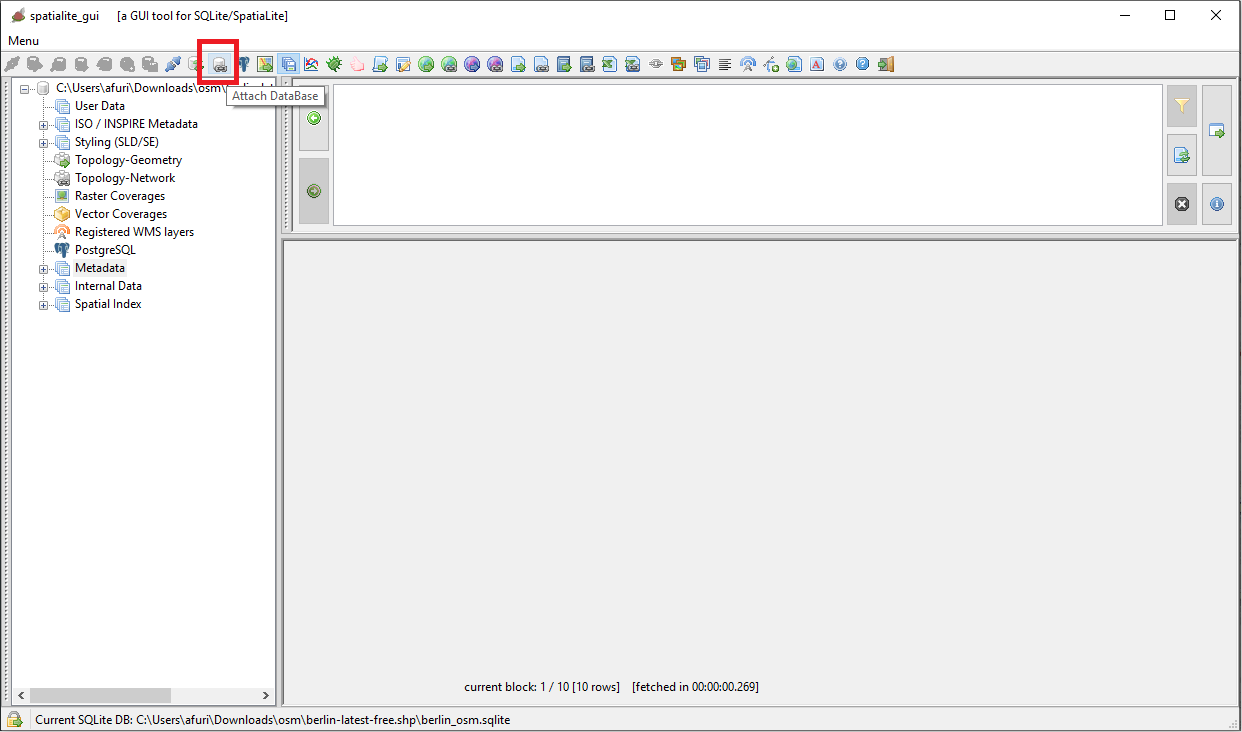
Task: Select Styling (SLD/SE) in the tree
Action: [x=117, y=142]
